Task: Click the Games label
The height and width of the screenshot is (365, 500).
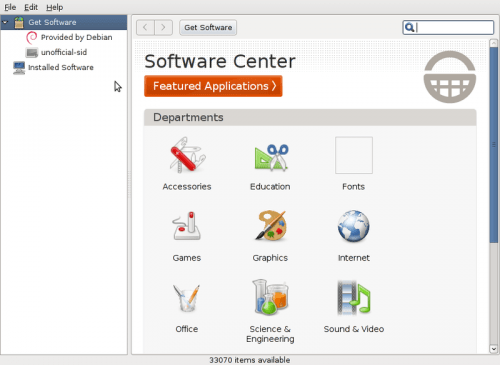Action: pyautogui.click(x=187, y=258)
